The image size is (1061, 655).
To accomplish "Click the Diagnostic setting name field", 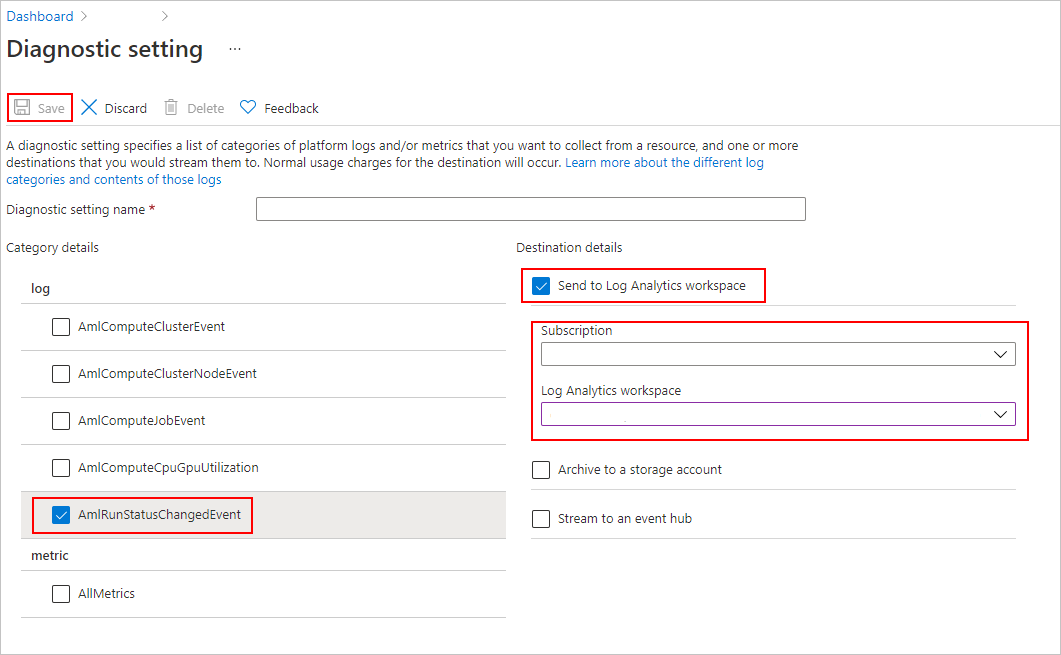I will pos(530,209).
